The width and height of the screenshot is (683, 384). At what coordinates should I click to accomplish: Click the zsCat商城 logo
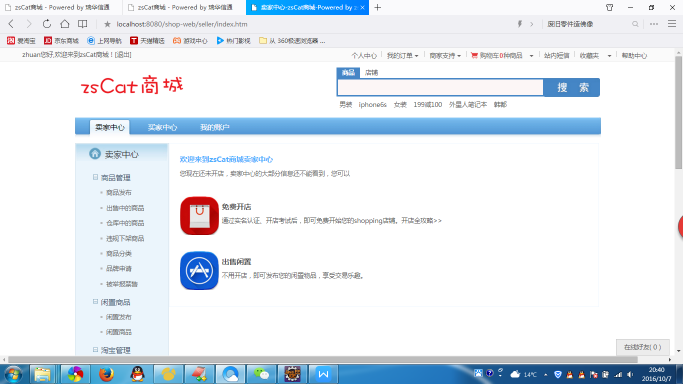point(132,85)
